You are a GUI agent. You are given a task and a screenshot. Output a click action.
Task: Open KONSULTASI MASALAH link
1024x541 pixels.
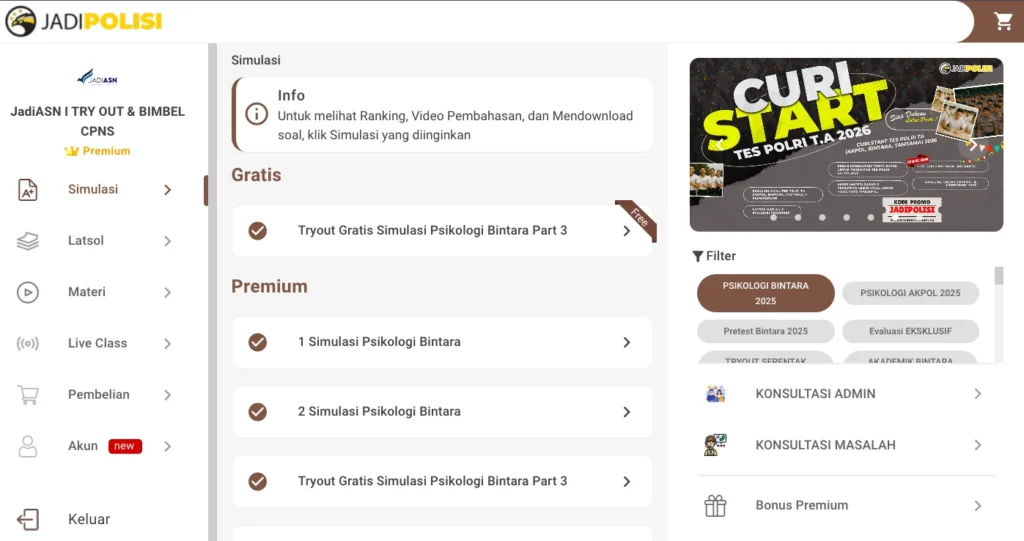point(825,445)
